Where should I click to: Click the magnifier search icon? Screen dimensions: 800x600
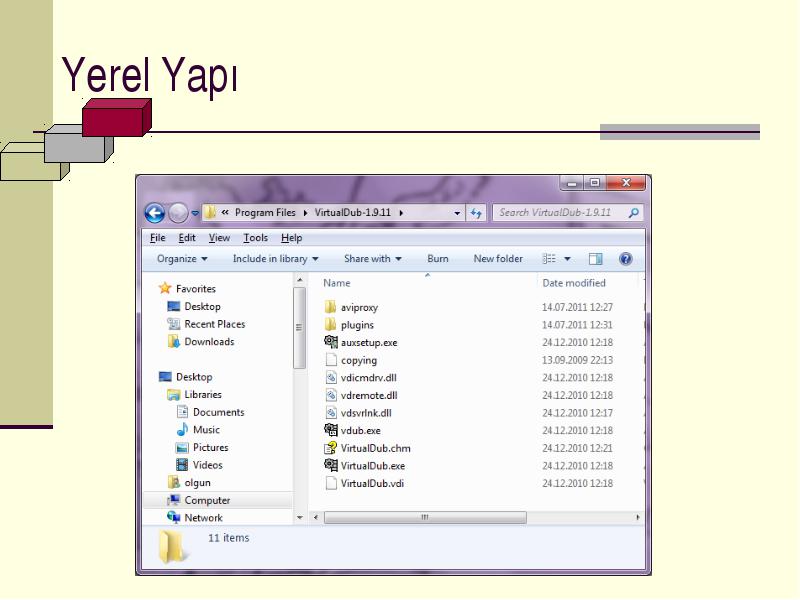click(x=634, y=213)
